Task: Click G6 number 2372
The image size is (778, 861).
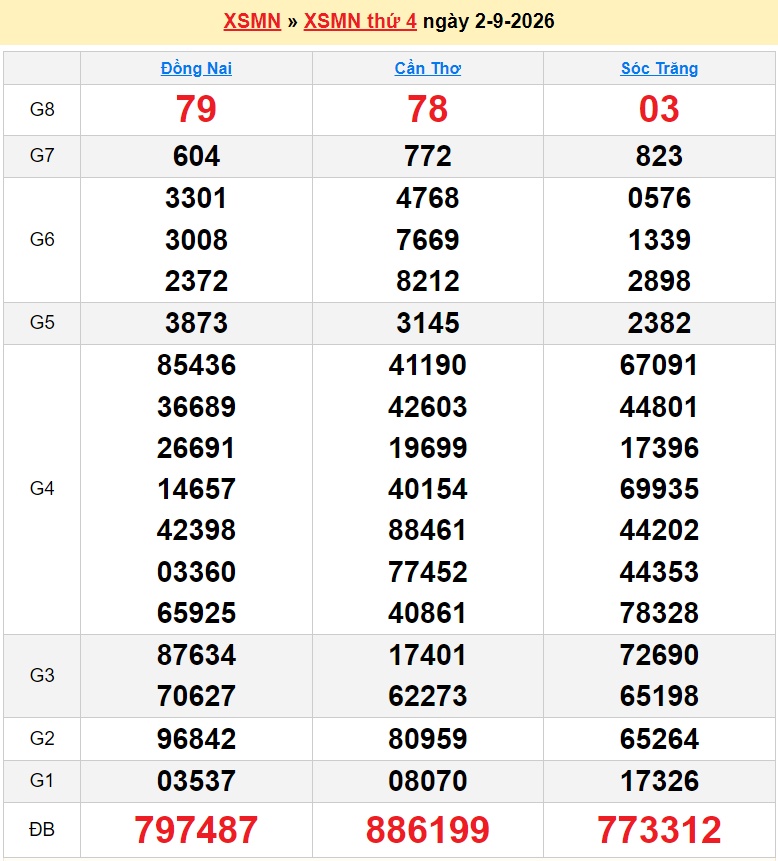Action: (196, 281)
